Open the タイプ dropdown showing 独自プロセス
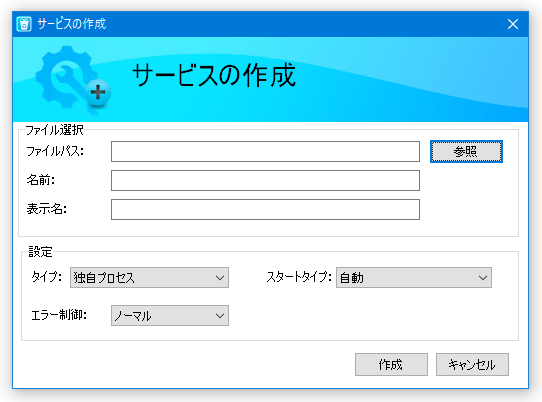This screenshot has height=402, width=542. 149,278
